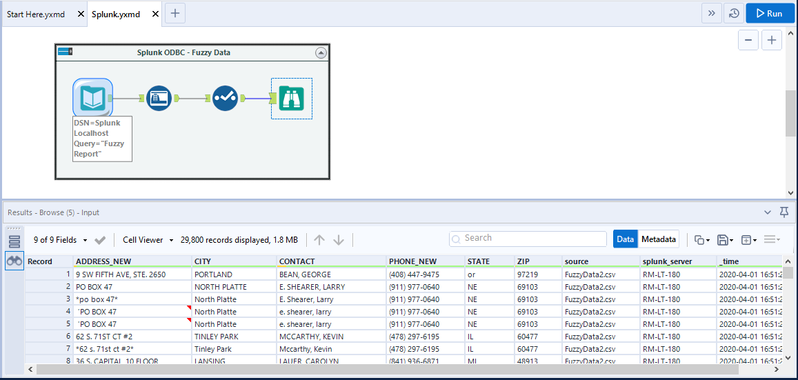Run the workflow
This screenshot has height=380, width=798.
[x=770, y=14]
